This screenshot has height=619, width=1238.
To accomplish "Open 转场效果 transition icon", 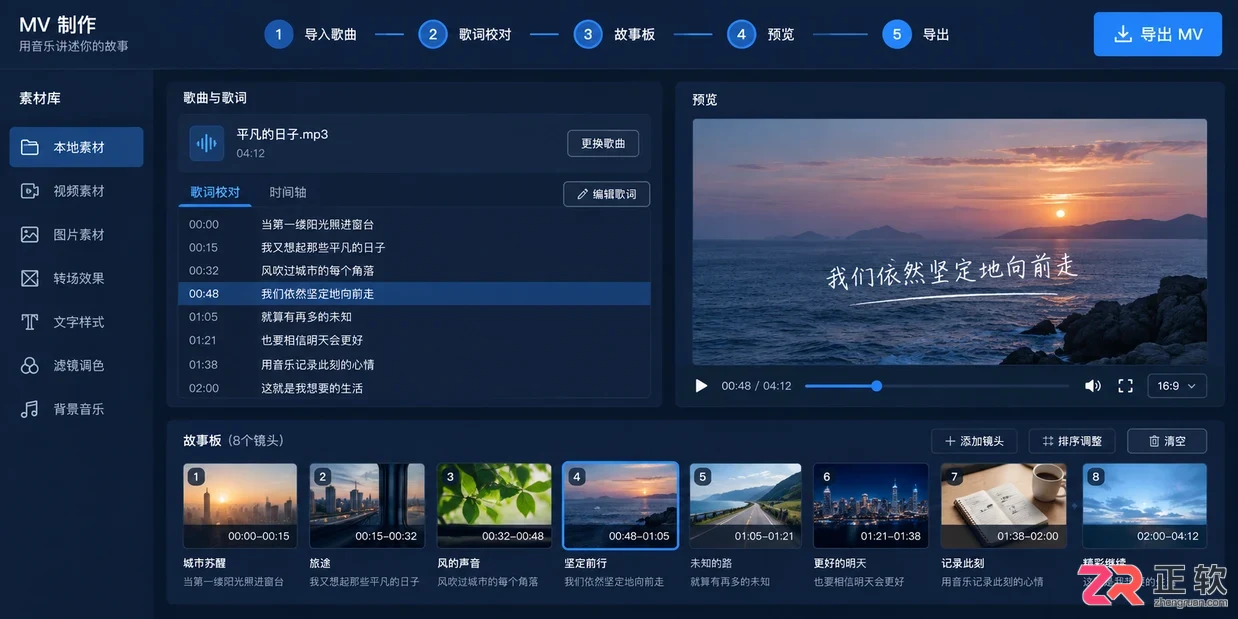I will point(30,278).
